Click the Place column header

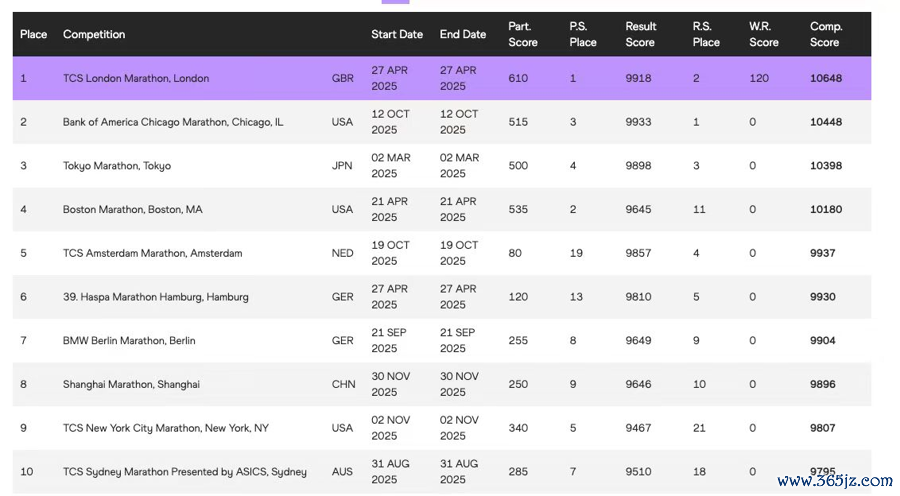point(33,34)
